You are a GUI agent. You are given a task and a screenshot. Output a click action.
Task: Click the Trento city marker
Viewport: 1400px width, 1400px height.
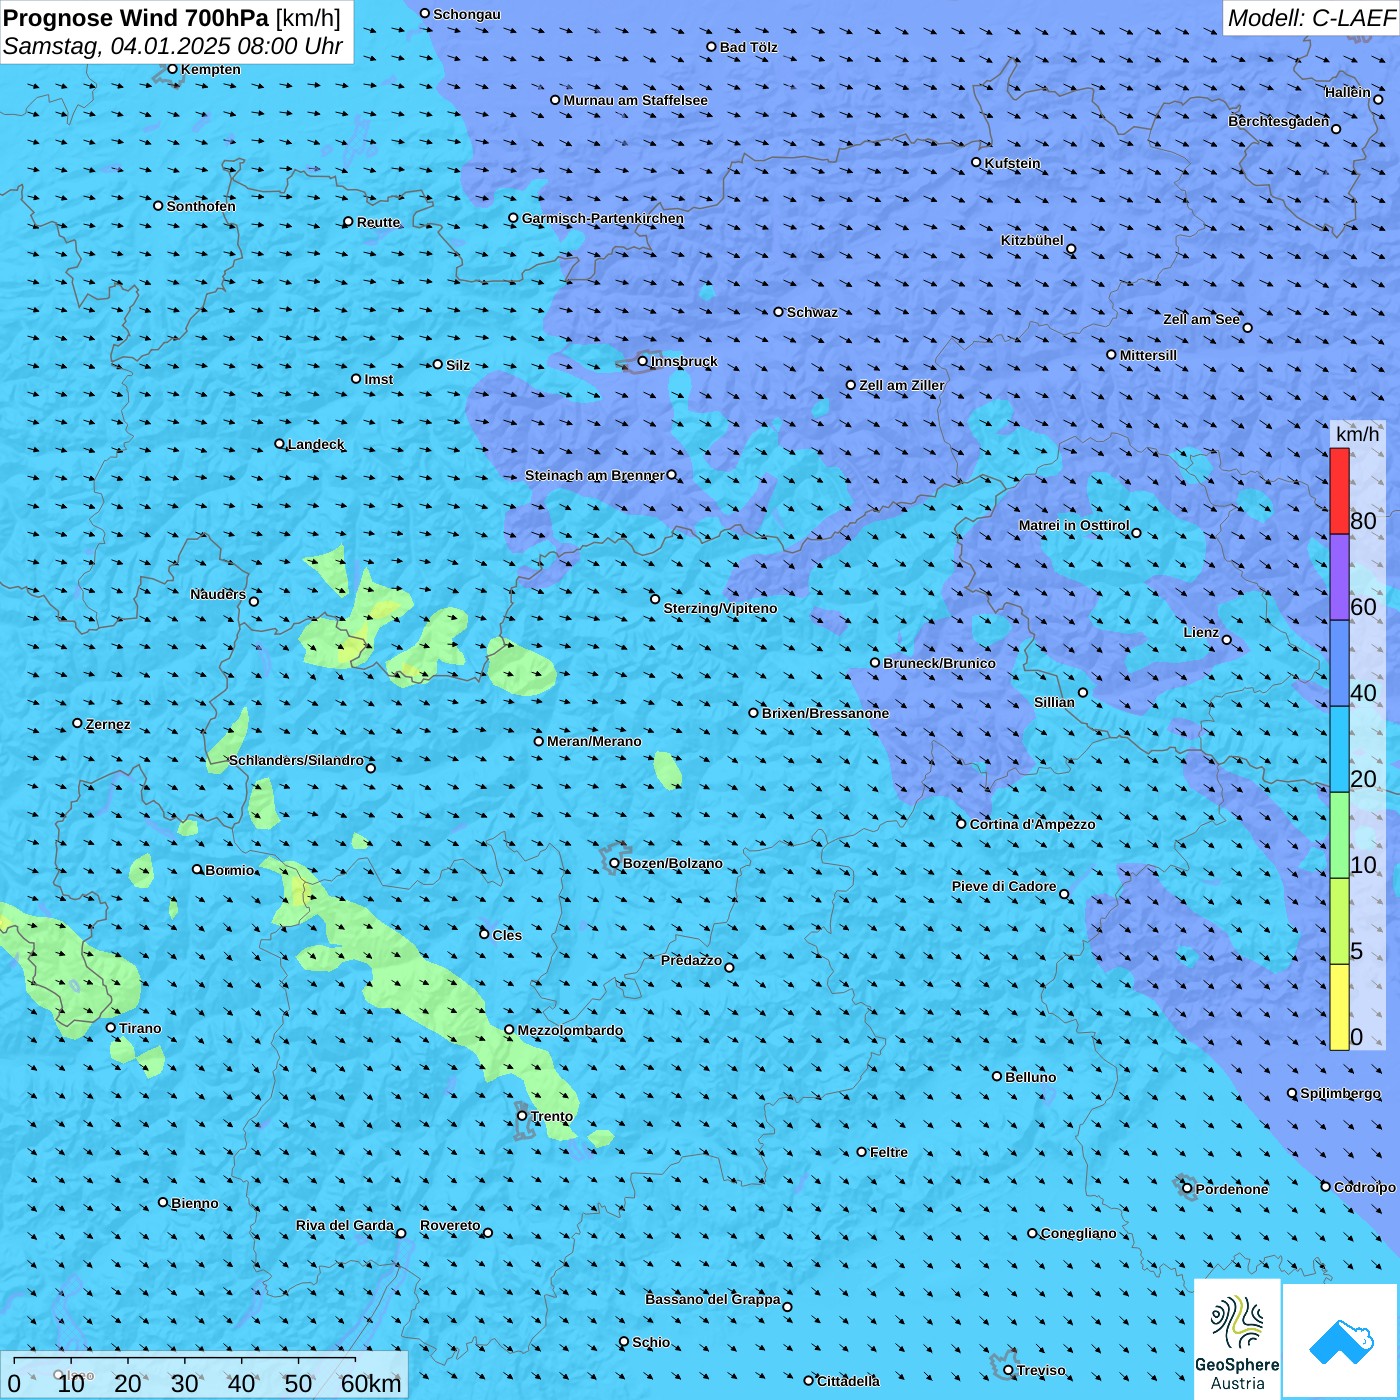coord(522,1116)
